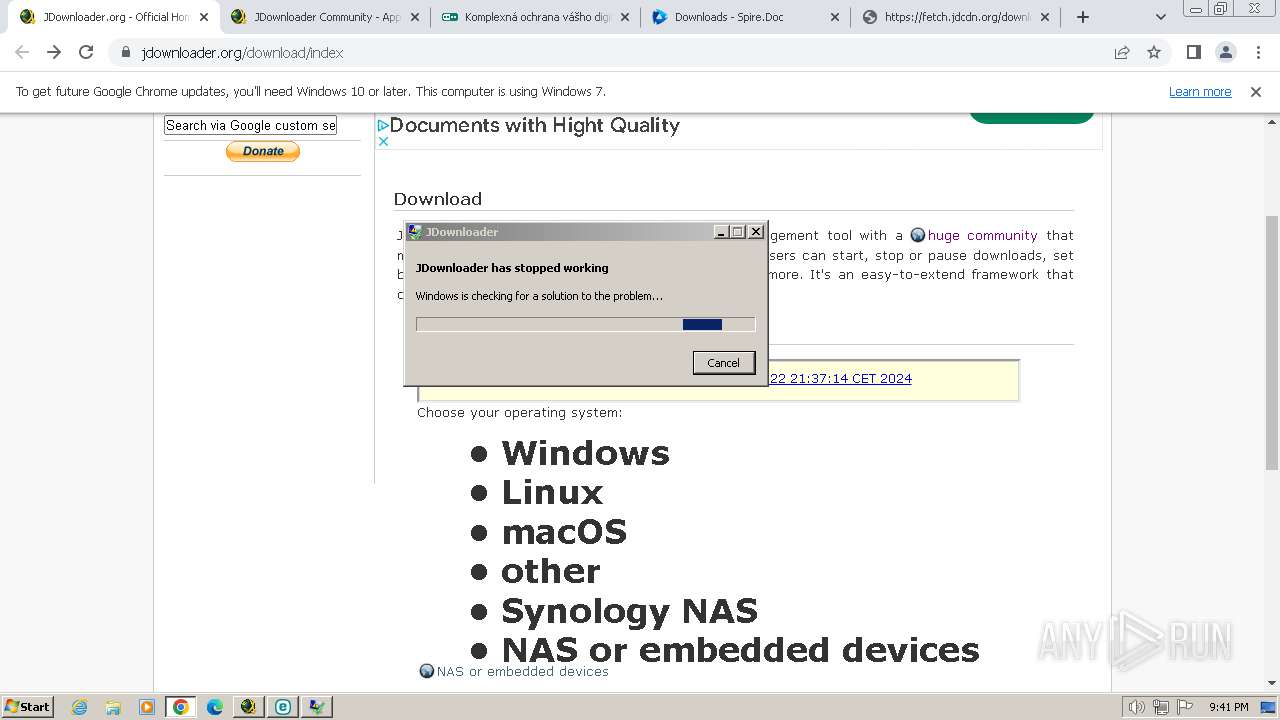Choose Windows operating system
1280x720 pixels.
pyautogui.click(x=585, y=453)
